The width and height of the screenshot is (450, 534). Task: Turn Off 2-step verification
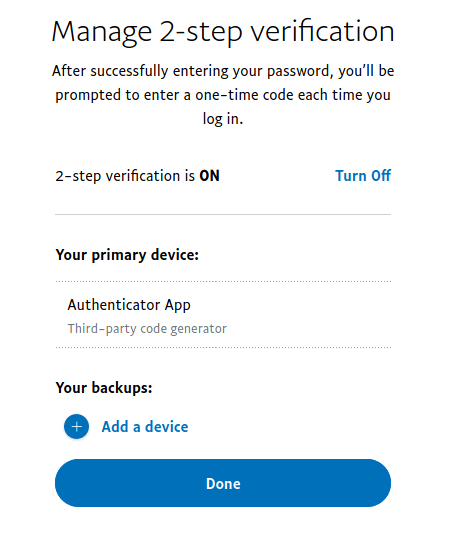click(363, 176)
